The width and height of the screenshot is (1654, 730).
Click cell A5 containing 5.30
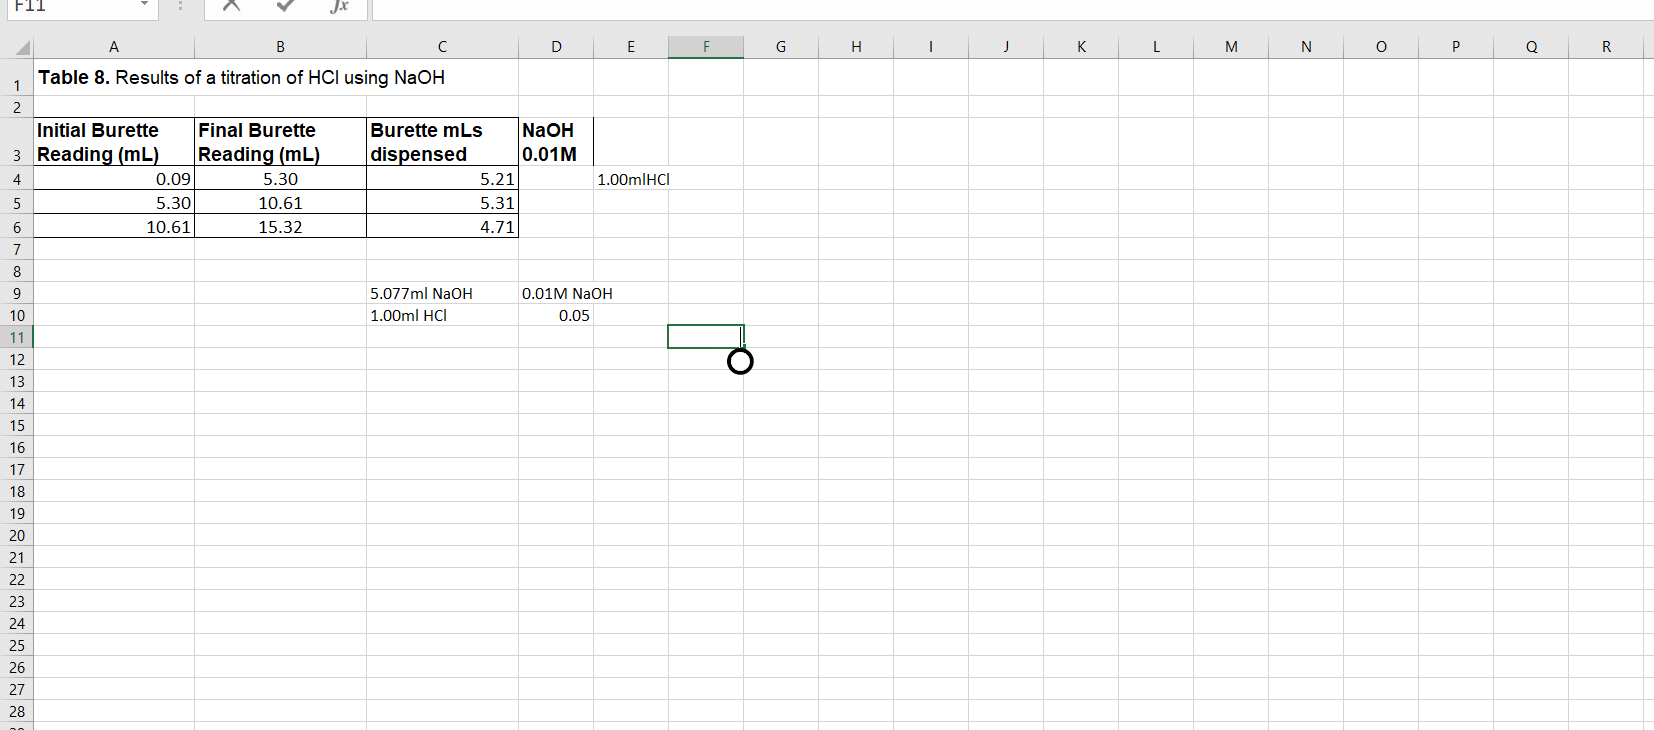[114, 202]
